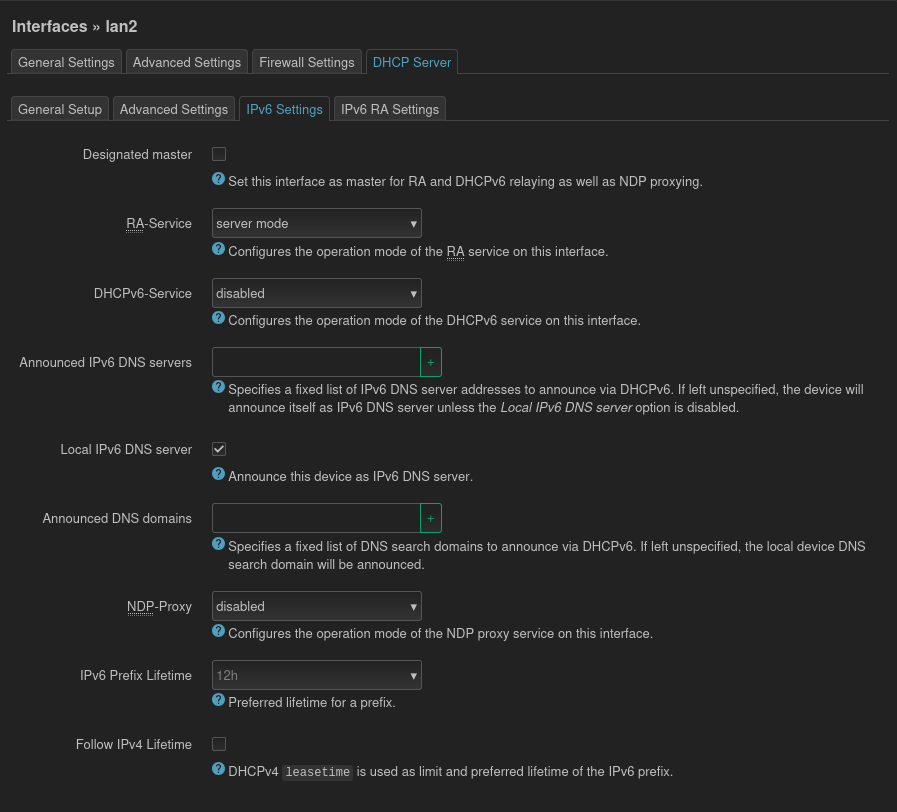Open IPv6 Prefix Lifetime 12h selector
The height and width of the screenshot is (812, 897).
[x=316, y=675]
